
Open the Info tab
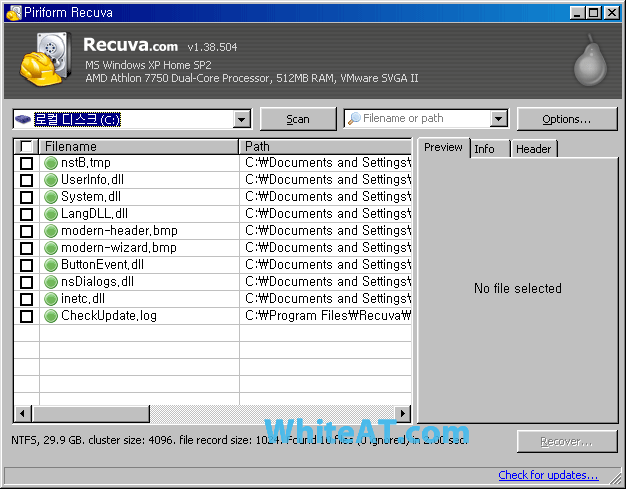click(489, 149)
